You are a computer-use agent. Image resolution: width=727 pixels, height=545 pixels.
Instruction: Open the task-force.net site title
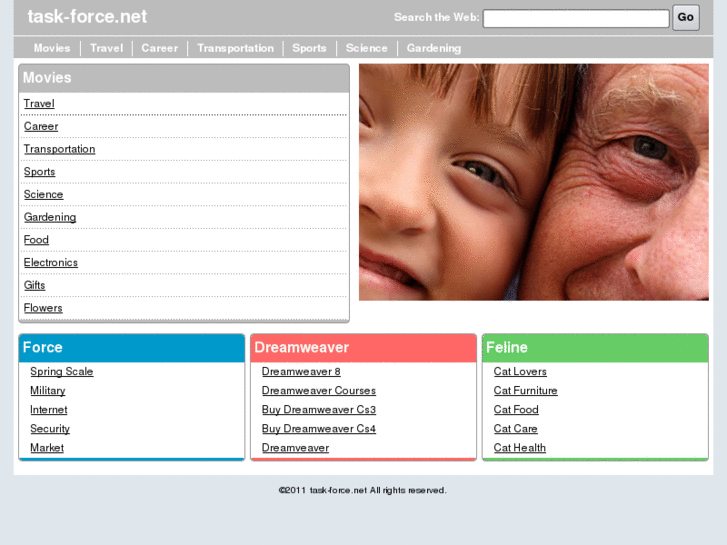(87, 17)
